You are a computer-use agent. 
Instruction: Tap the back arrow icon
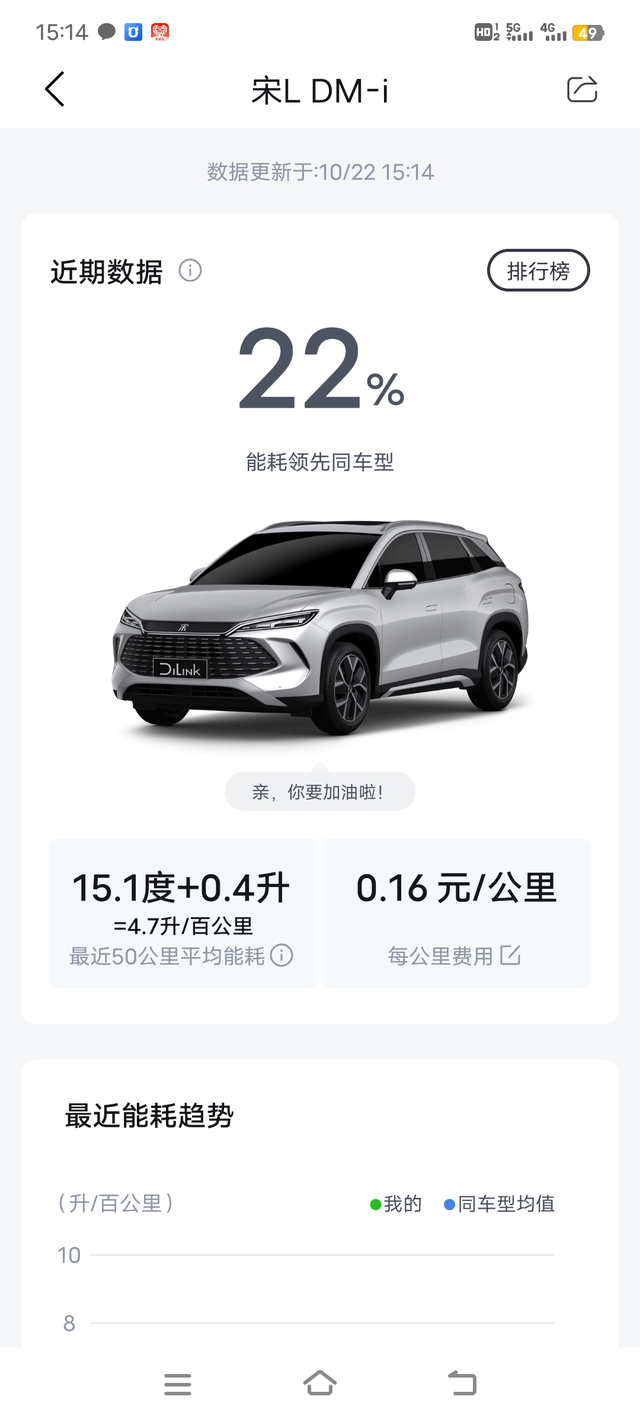pyautogui.click(x=55, y=90)
